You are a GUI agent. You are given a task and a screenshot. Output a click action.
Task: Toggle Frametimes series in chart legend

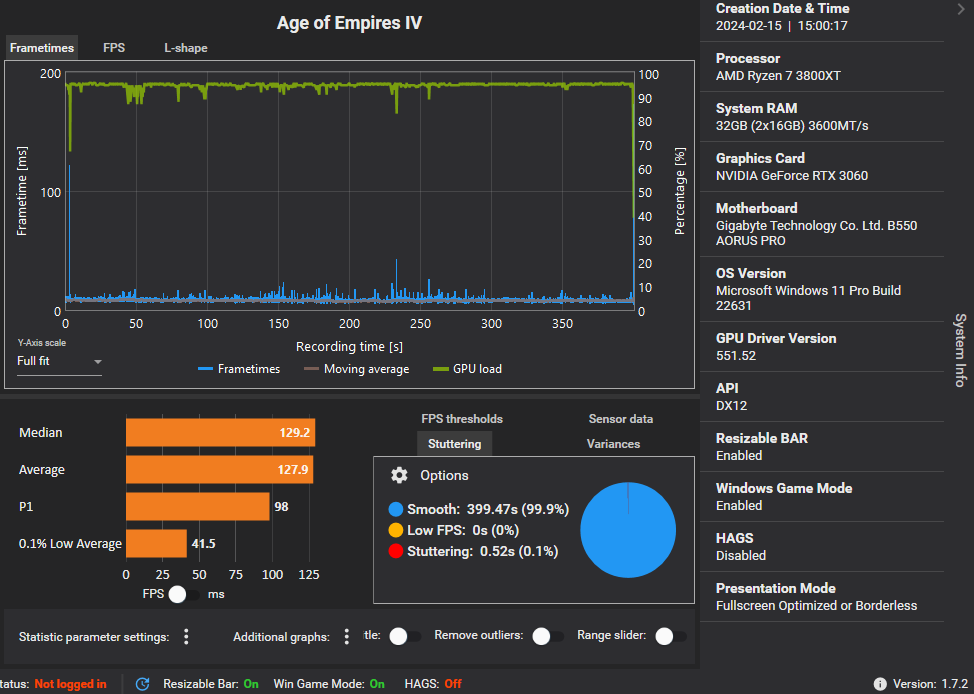(239, 369)
